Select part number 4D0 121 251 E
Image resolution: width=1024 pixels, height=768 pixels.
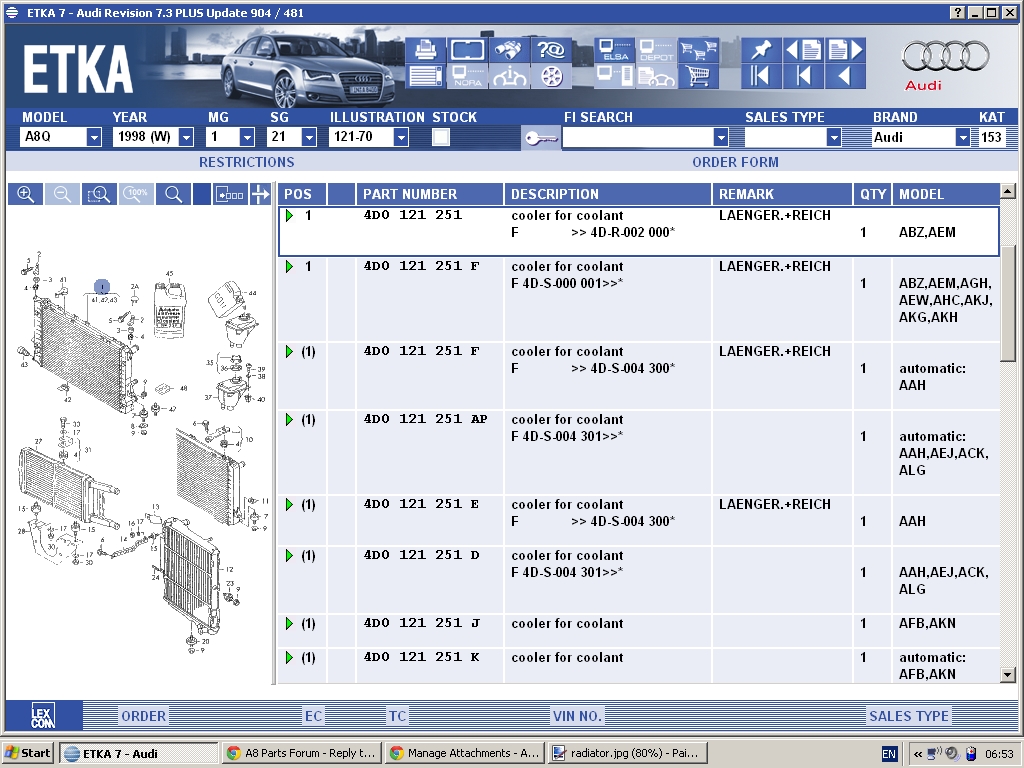click(x=421, y=504)
